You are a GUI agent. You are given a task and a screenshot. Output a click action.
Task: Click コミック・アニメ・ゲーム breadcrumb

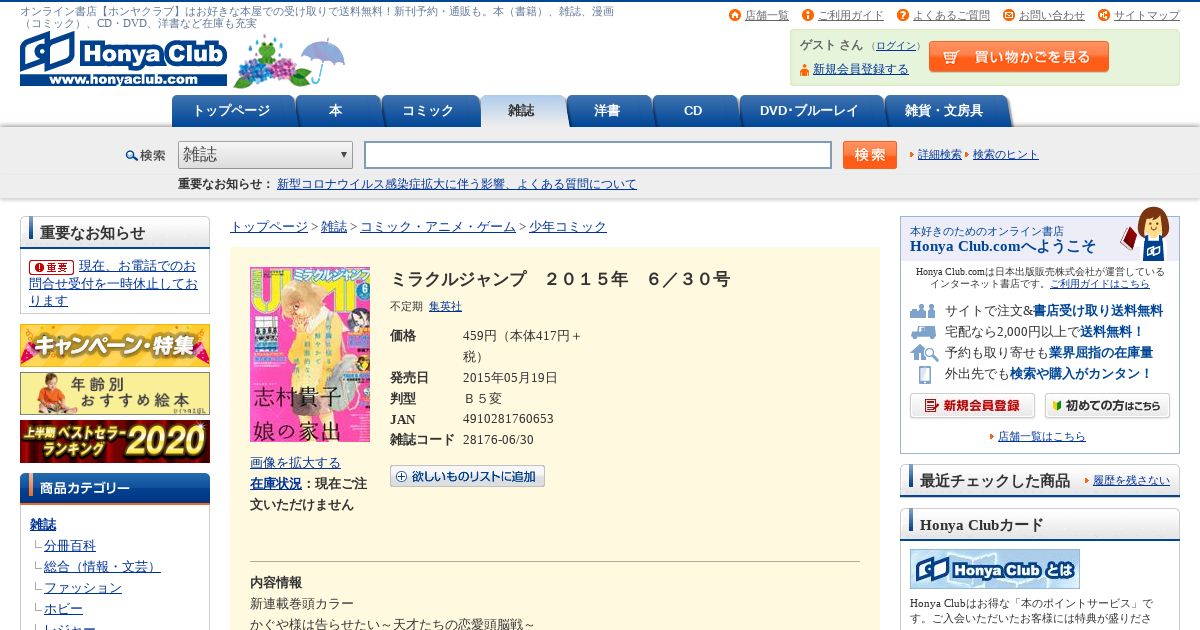click(438, 227)
